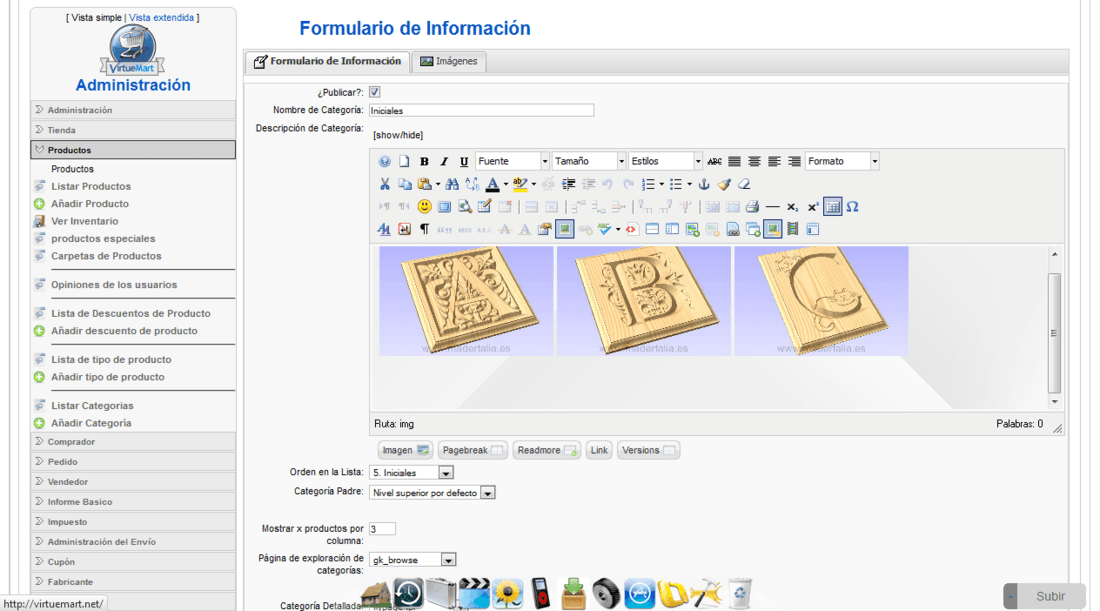The image size is (1100, 611).
Task: Apply underline formatting in the editor
Action: click(x=464, y=161)
